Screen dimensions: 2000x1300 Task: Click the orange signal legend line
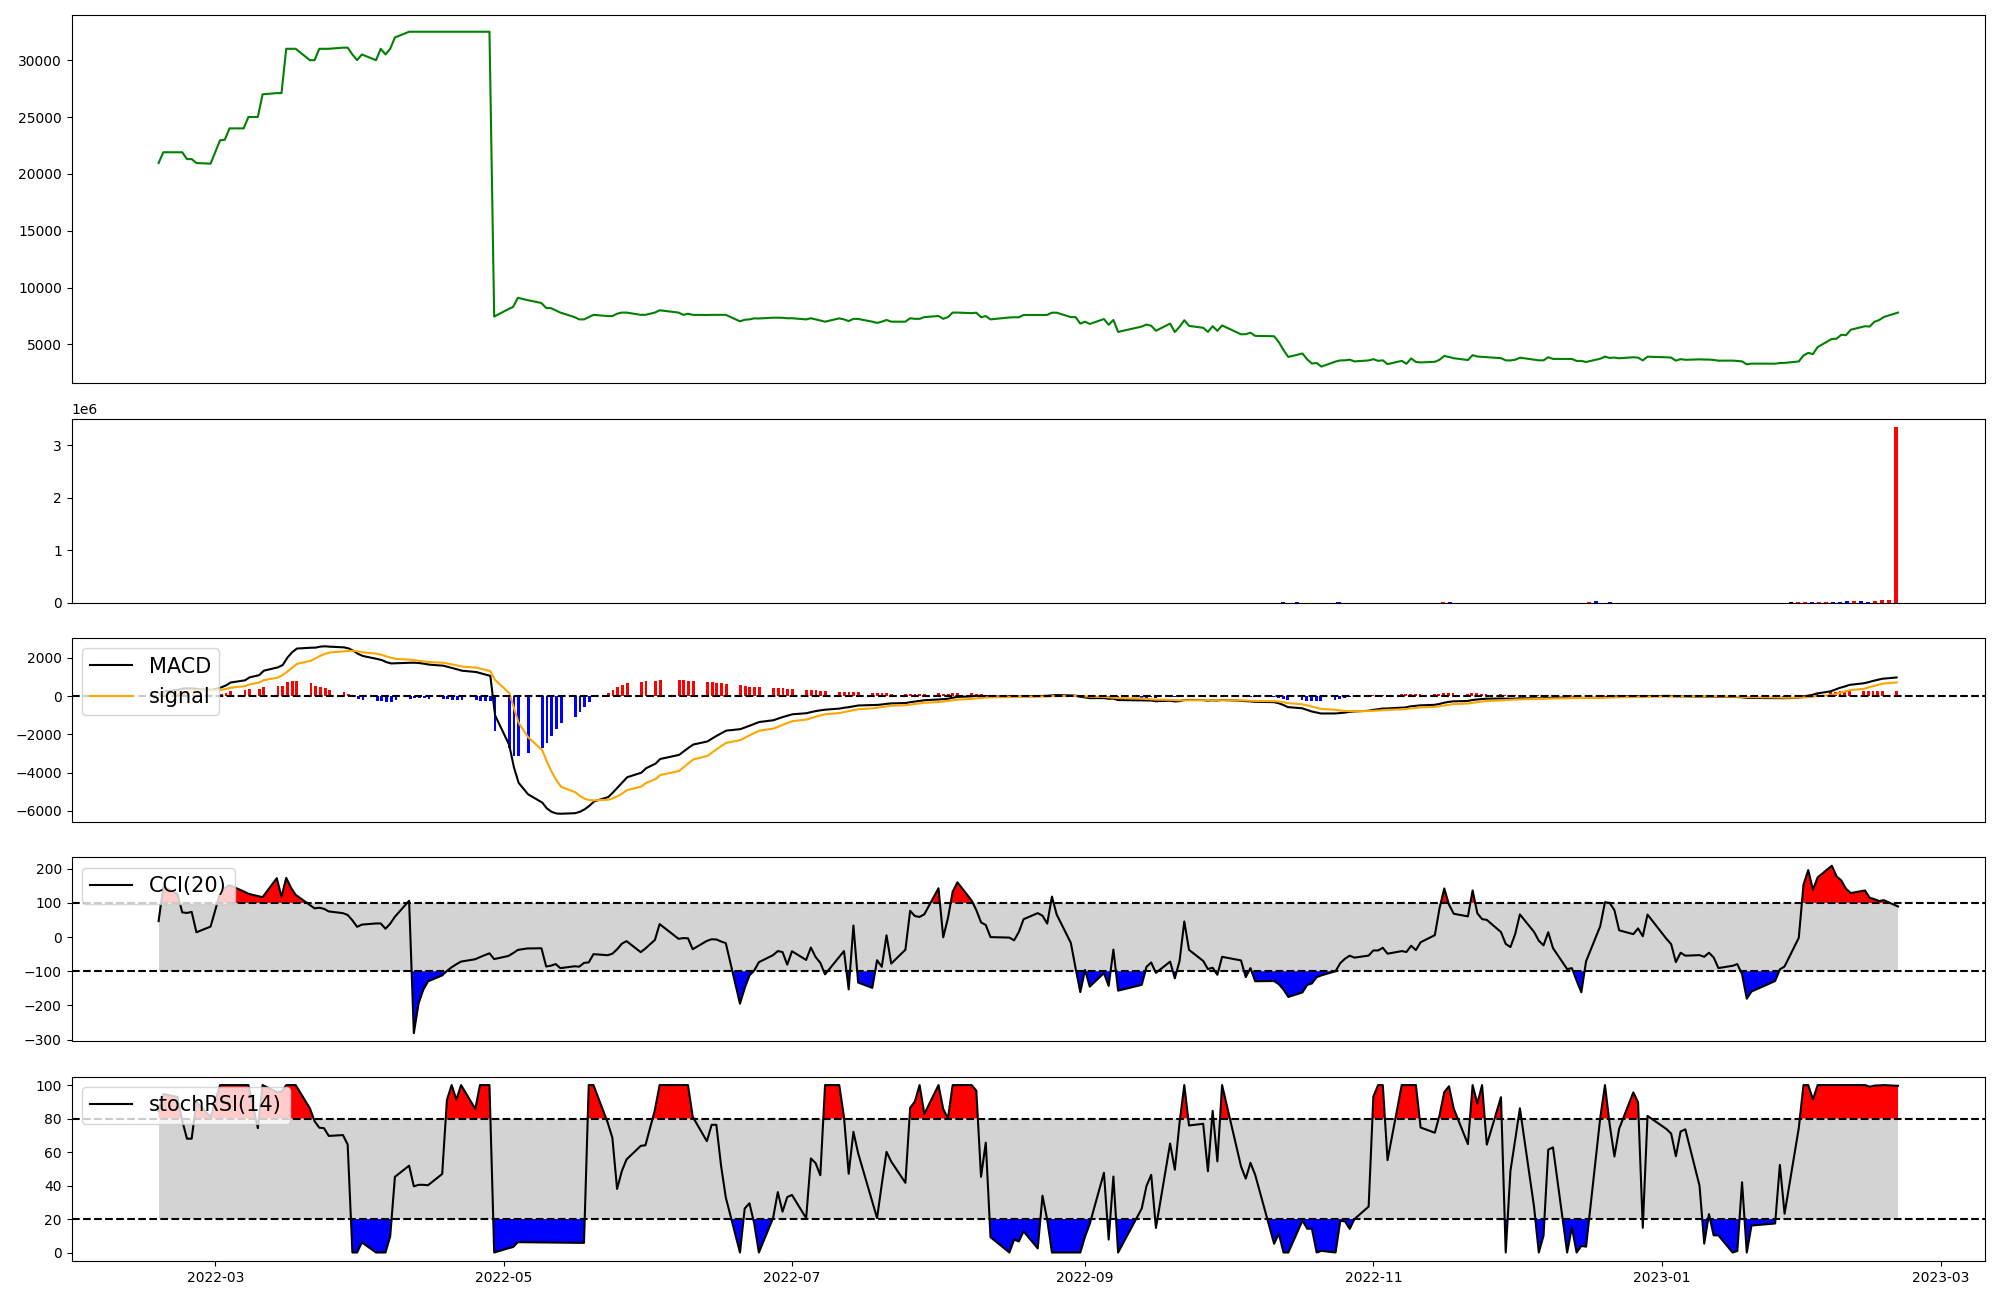pyautogui.click(x=110, y=696)
